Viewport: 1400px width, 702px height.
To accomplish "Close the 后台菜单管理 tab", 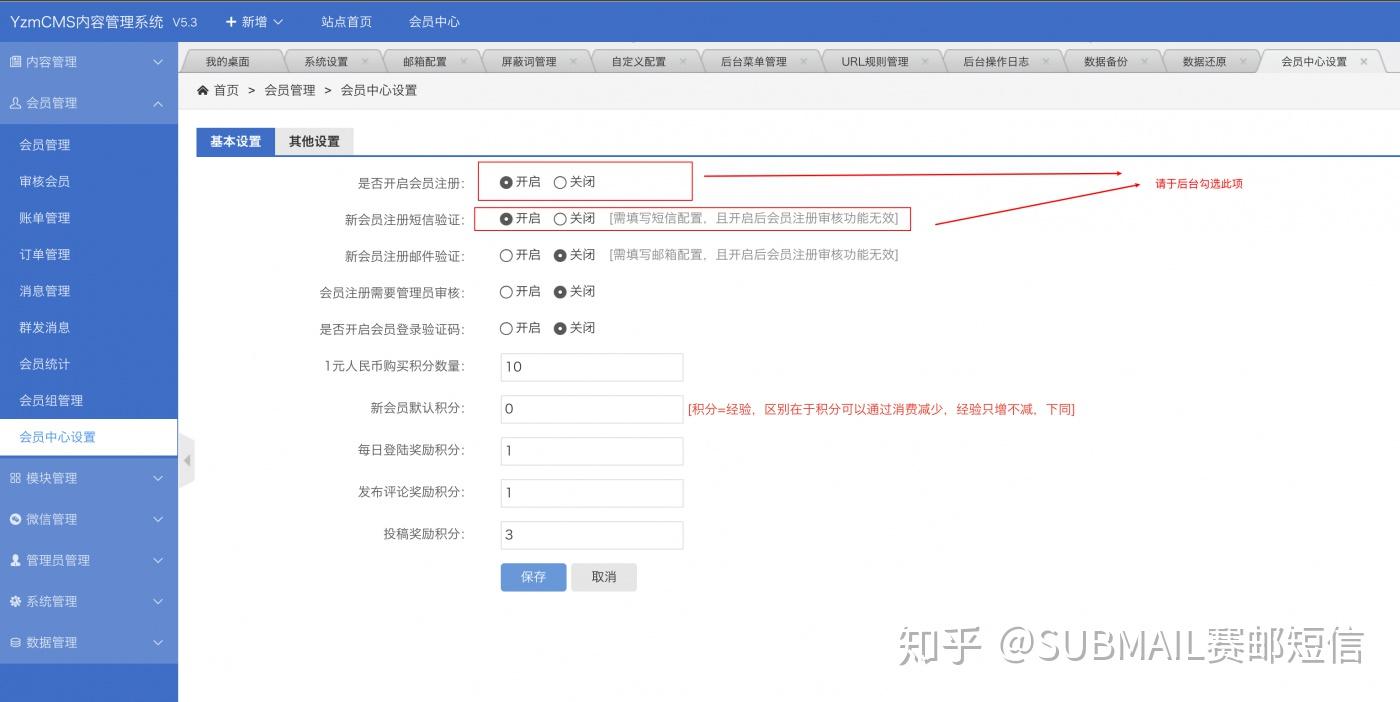I will (804, 61).
